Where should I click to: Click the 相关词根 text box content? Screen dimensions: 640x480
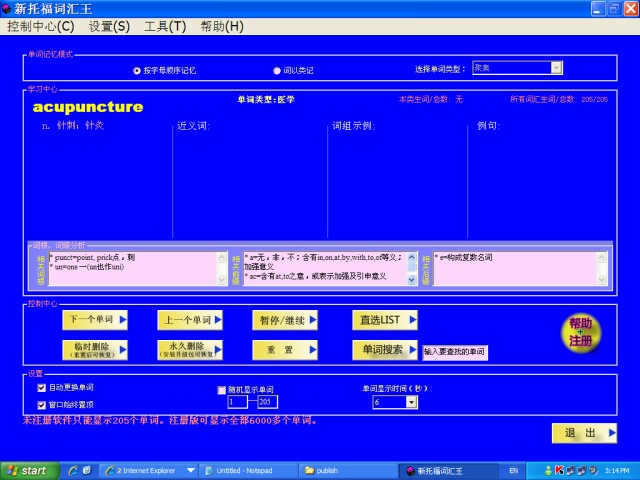coord(133,268)
